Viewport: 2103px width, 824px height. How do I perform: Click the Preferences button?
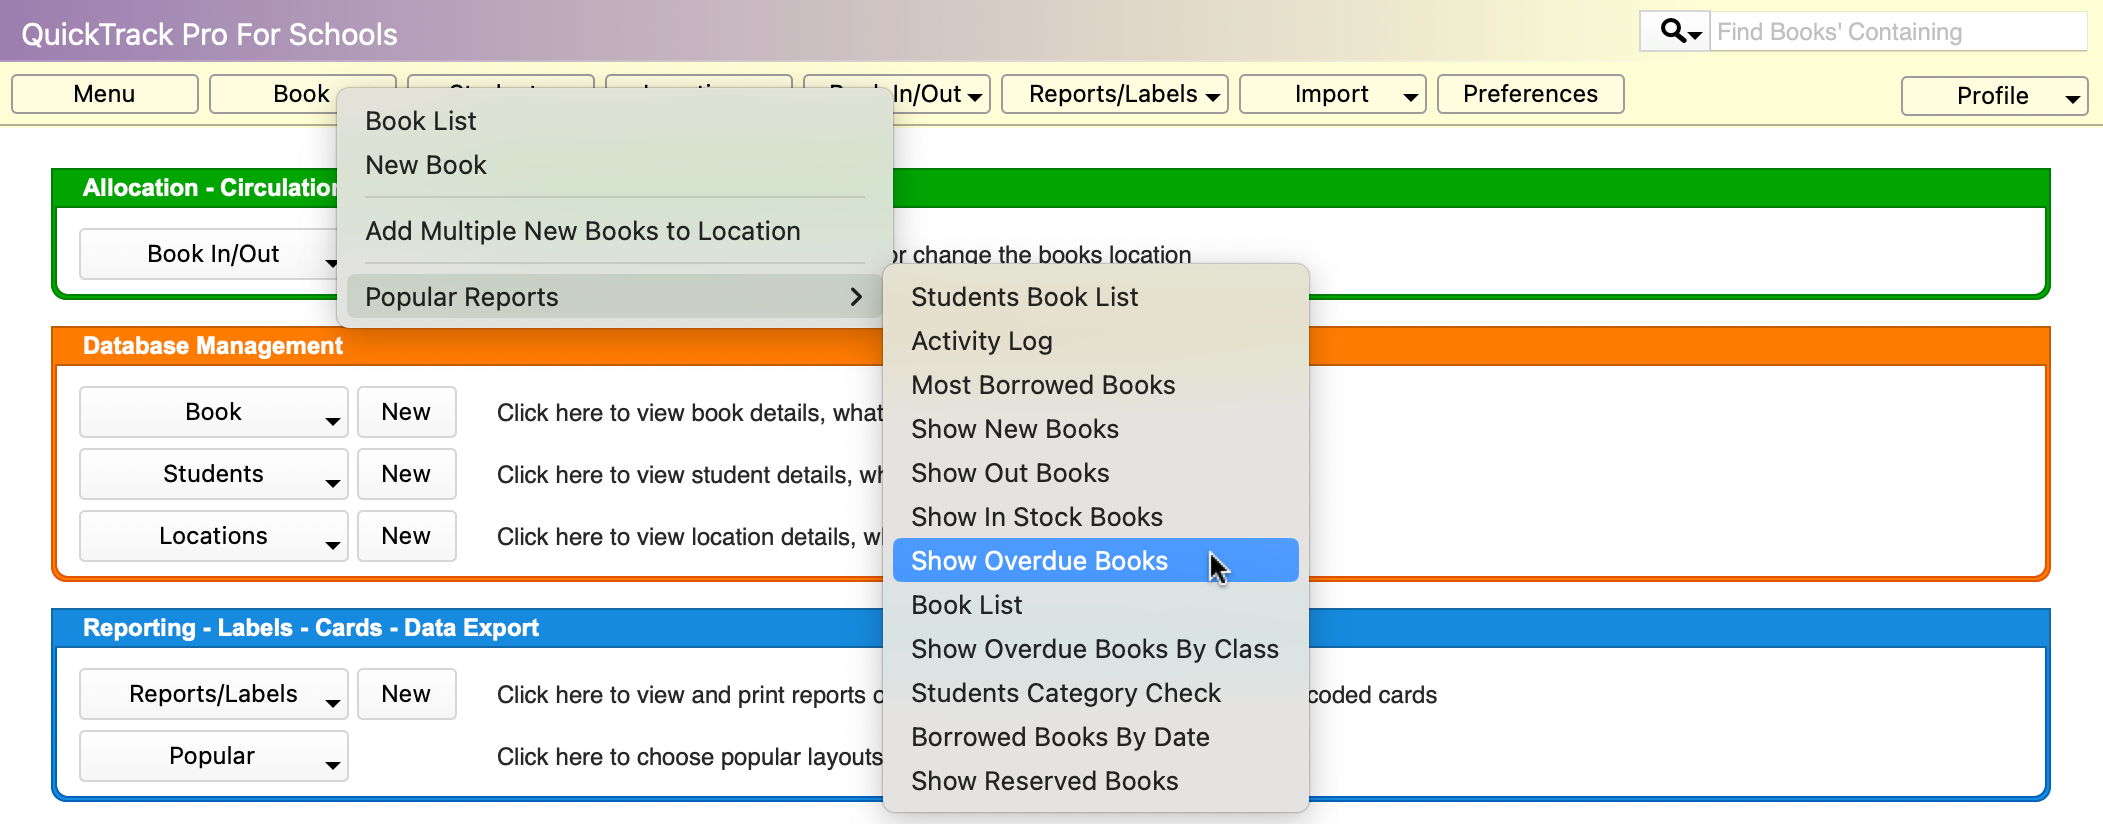pos(1529,94)
